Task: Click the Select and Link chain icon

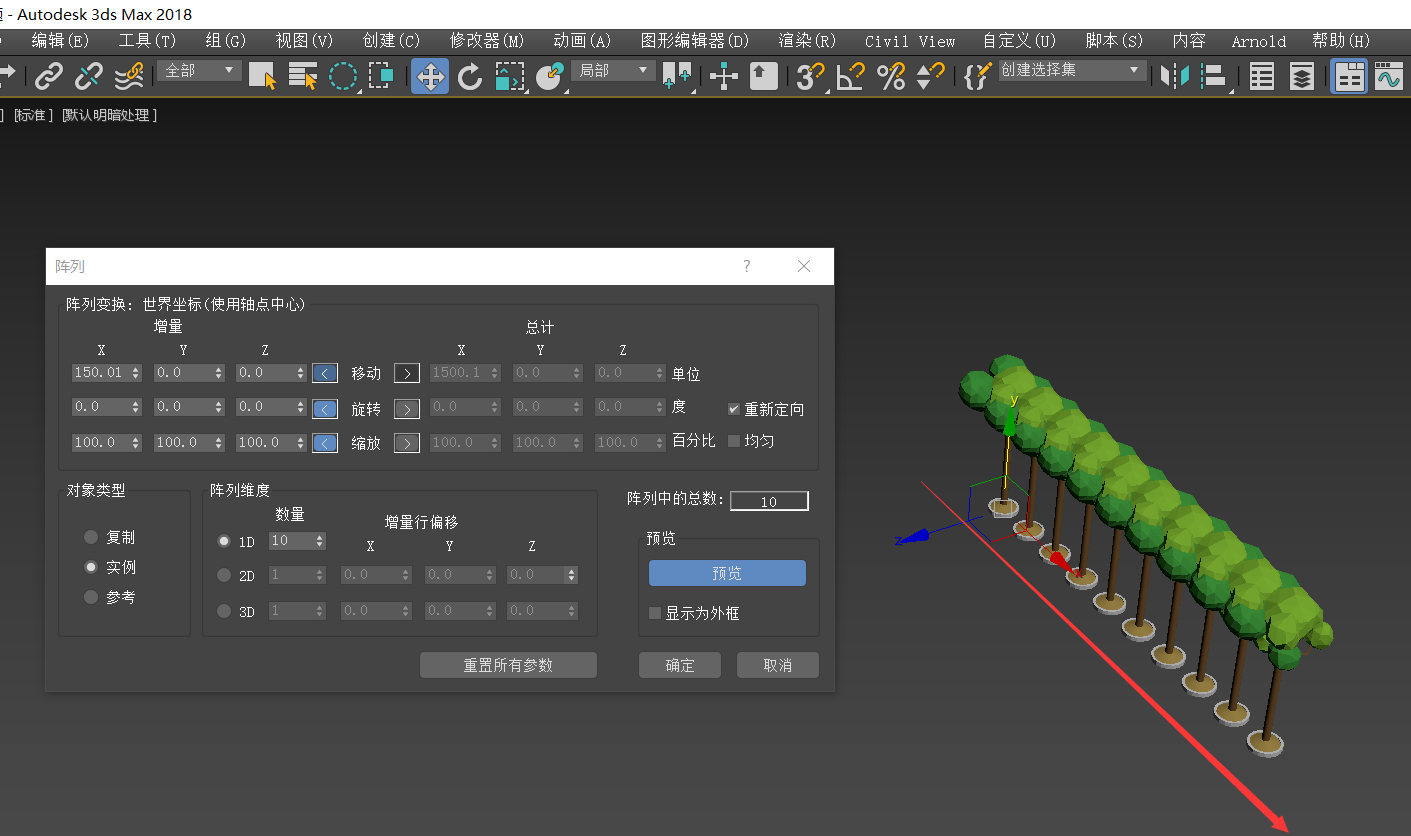Action: click(49, 76)
